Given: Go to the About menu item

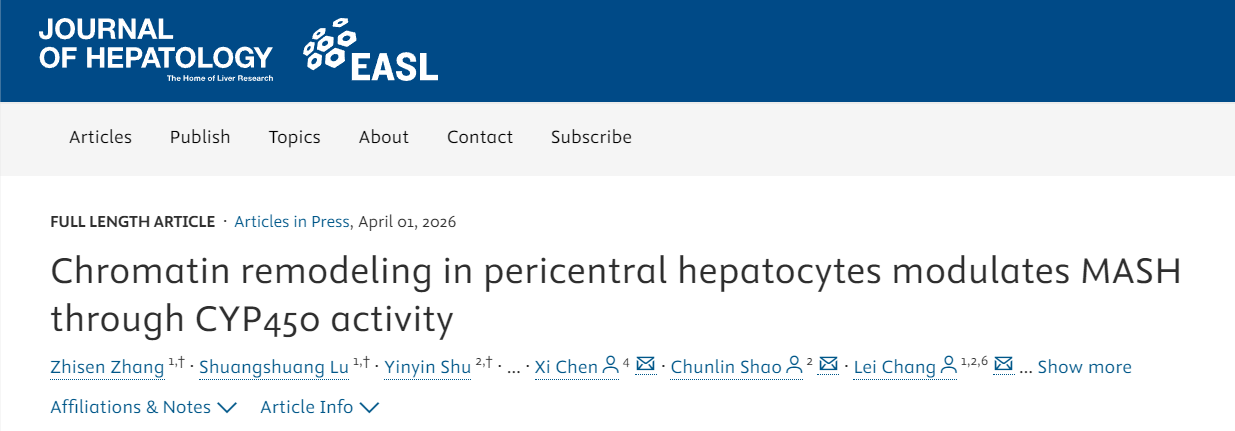Looking at the screenshot, I should pyautogui.click(x=384, y=137).
